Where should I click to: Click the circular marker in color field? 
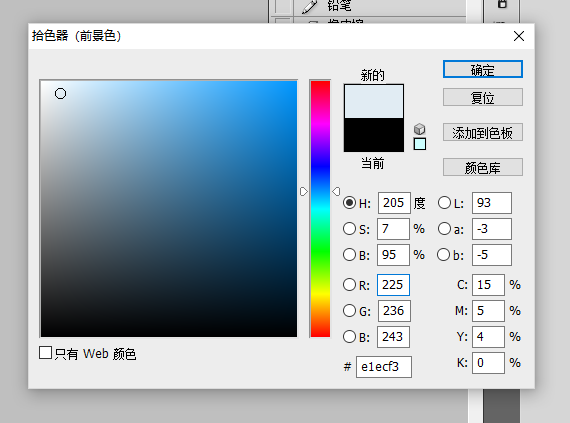[60, 94]
